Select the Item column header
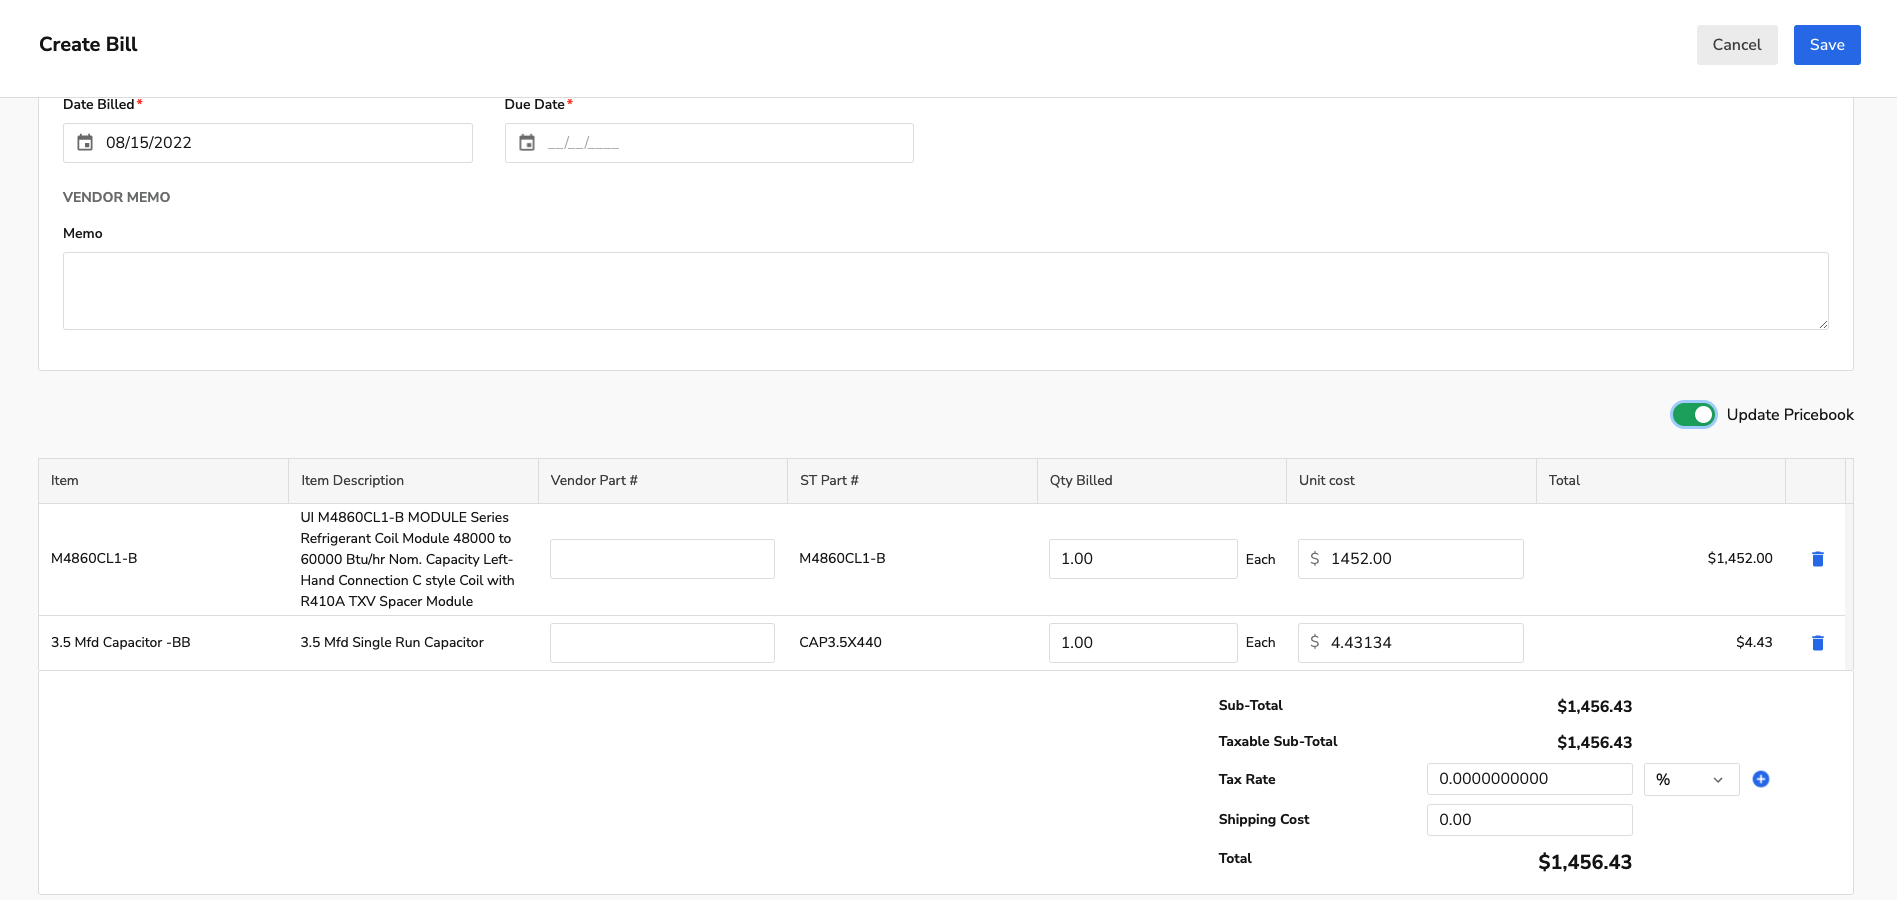Viewport: 1897px width, 900px height. [x=64, y=481]
